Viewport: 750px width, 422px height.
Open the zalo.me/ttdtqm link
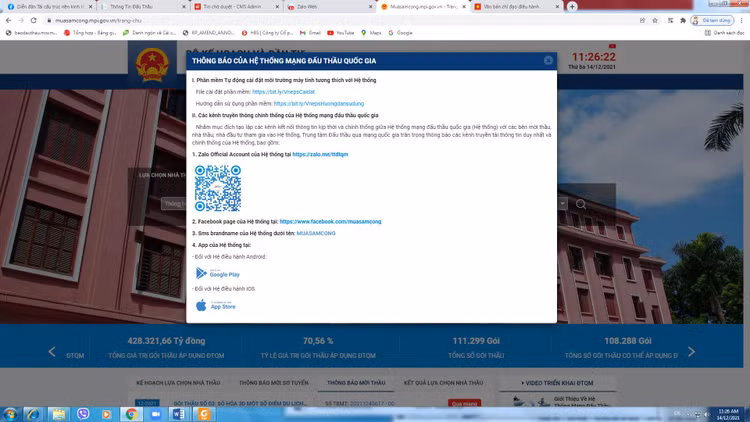click(320, 154)
